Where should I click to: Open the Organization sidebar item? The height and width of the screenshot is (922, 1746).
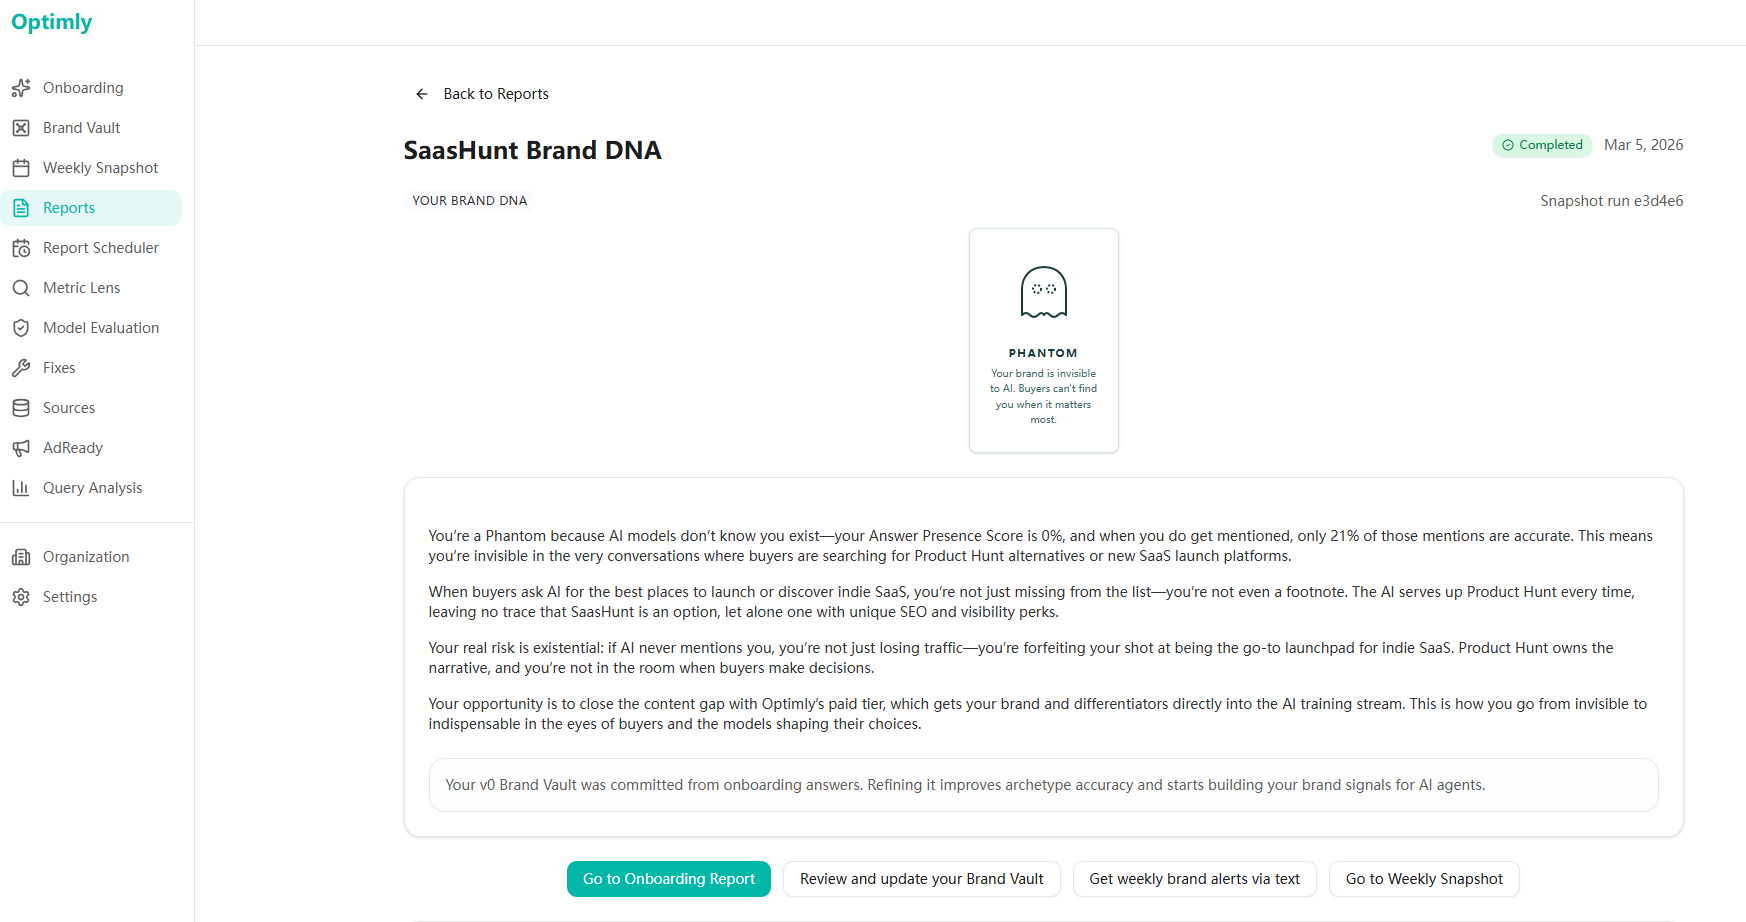tap(86, 557)
